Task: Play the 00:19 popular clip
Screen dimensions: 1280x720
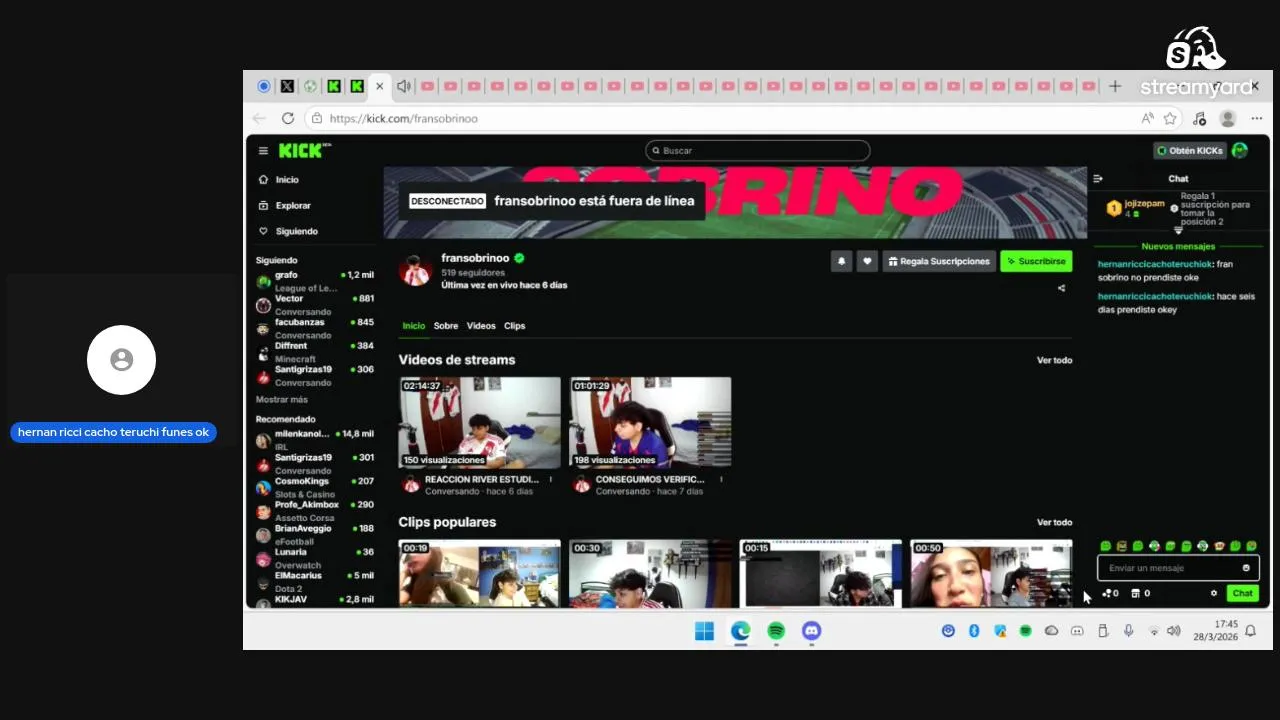Action: tap(480, 573)
